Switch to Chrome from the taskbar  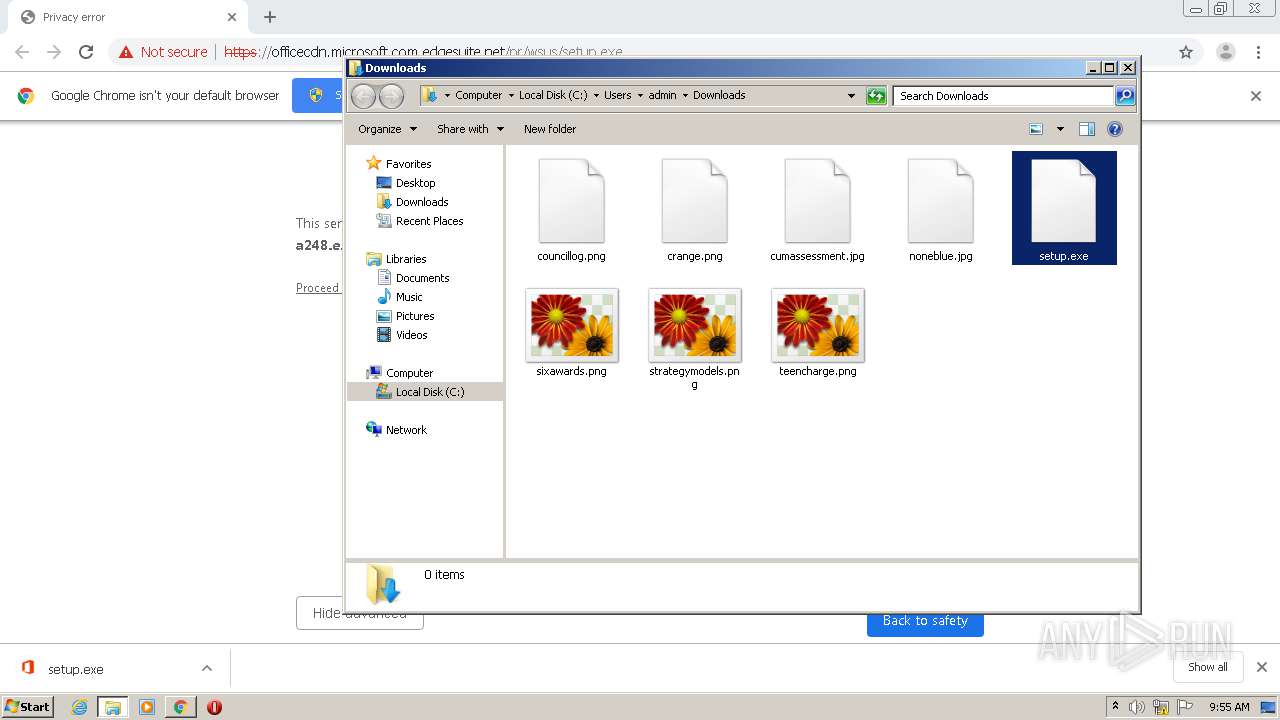pos(180,707)
